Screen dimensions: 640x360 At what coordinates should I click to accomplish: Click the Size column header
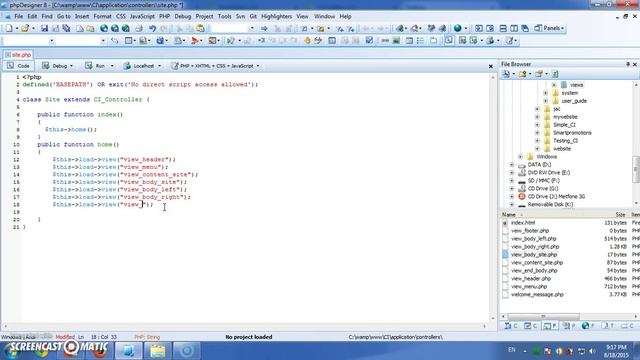coord(620,214)
